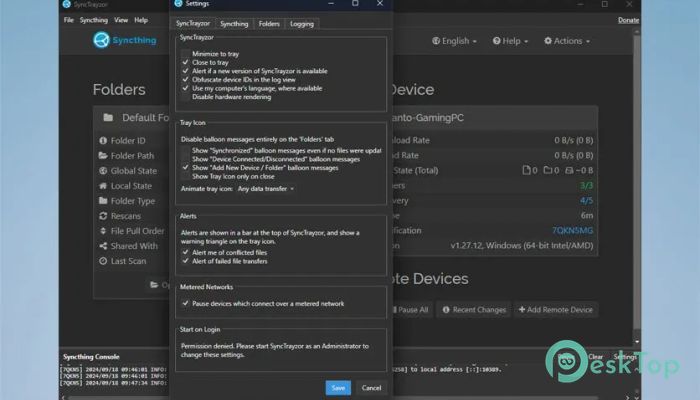Toggle Use my computer's language option
Viewport: 700px width, 400px height.
click(185, 88)
